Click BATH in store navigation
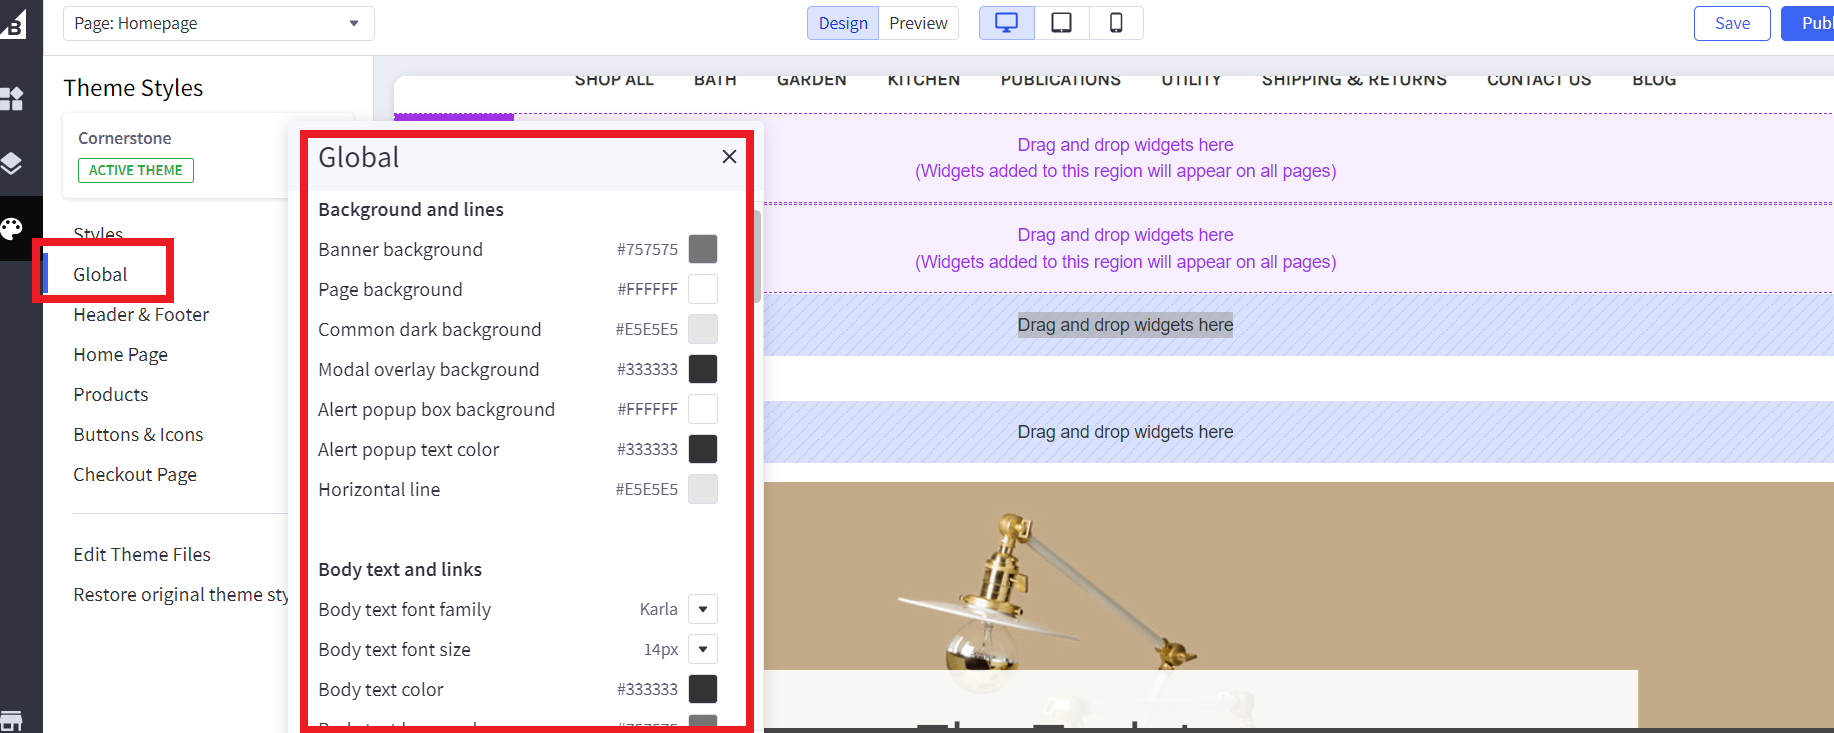Screen dimensions: 1834x733 click(715, 80)
